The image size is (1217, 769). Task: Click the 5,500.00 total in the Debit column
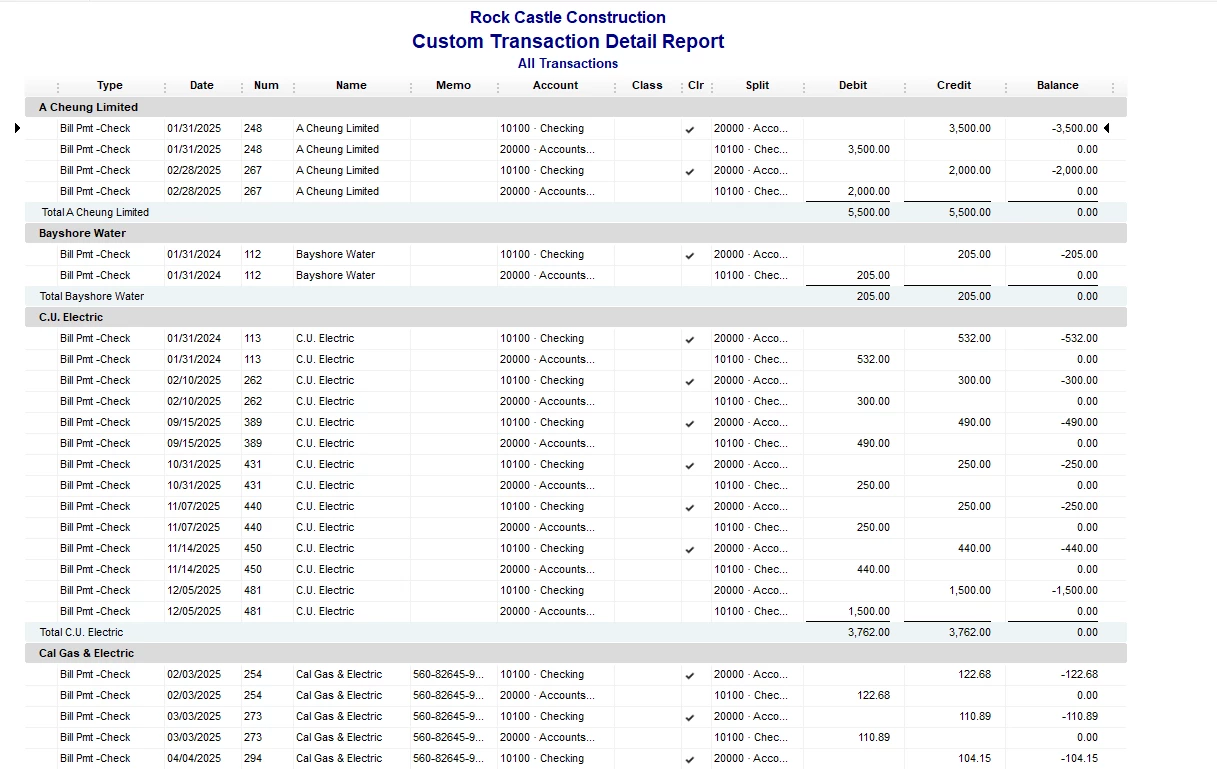pyautogui.click(x=869, y=213)
